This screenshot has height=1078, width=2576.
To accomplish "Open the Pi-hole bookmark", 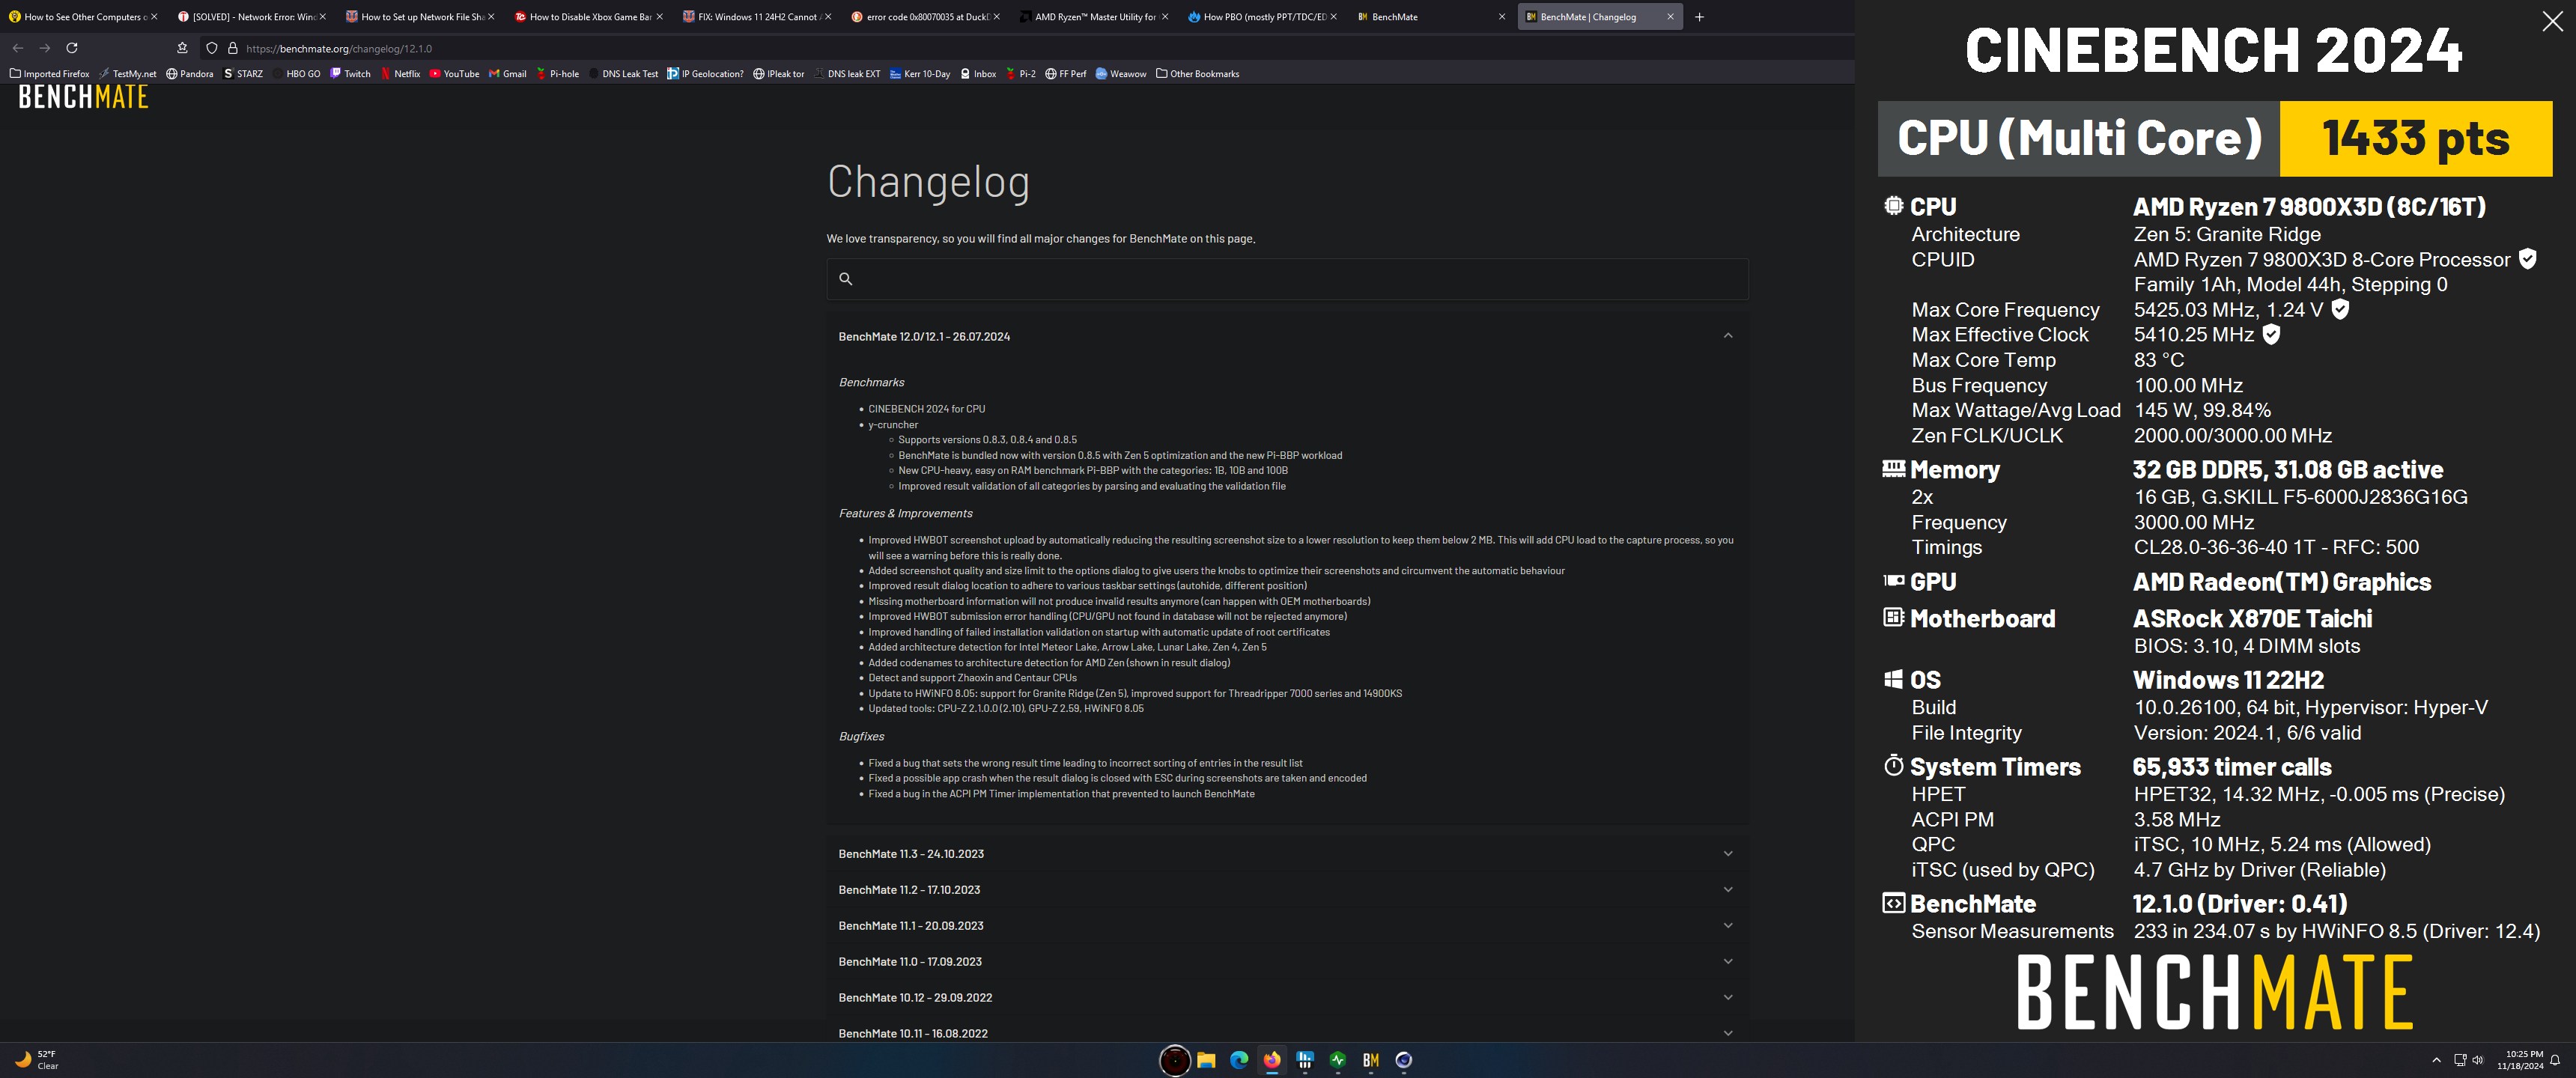I will 557,74.
